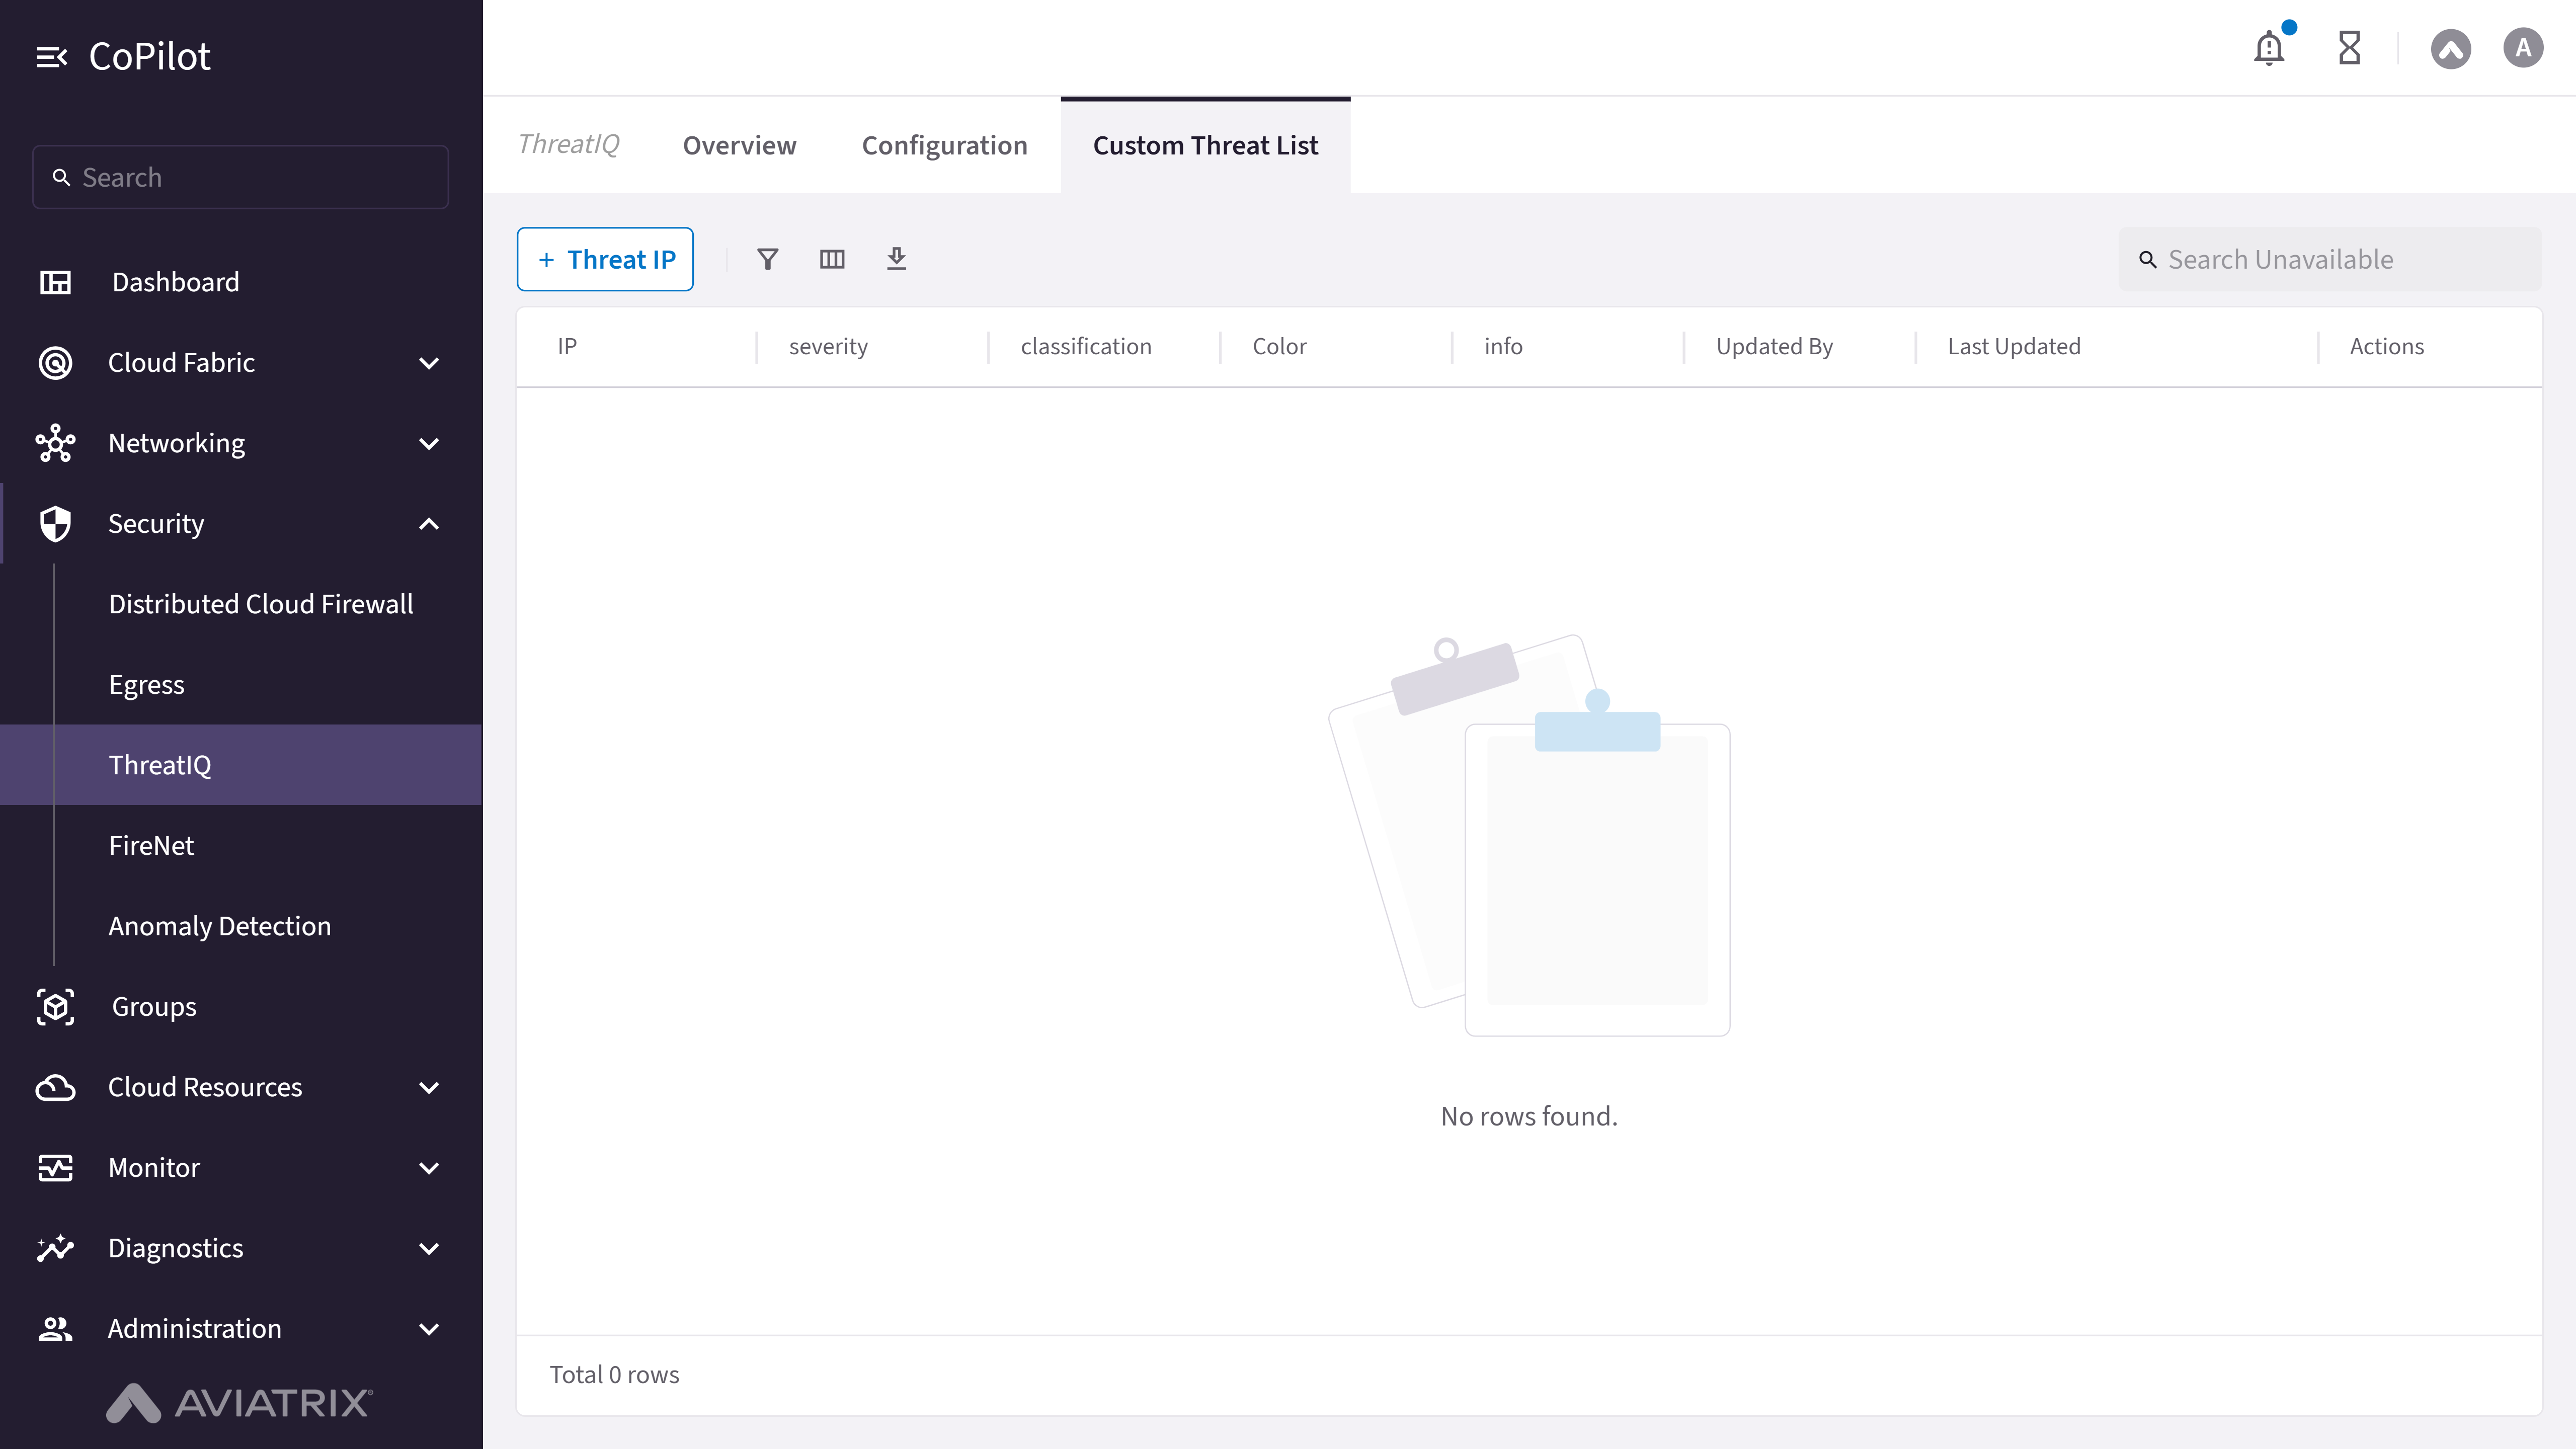This screenshot has height=1449, width=2576.
Task: Open the user avatar menu
Action: 2523,48
